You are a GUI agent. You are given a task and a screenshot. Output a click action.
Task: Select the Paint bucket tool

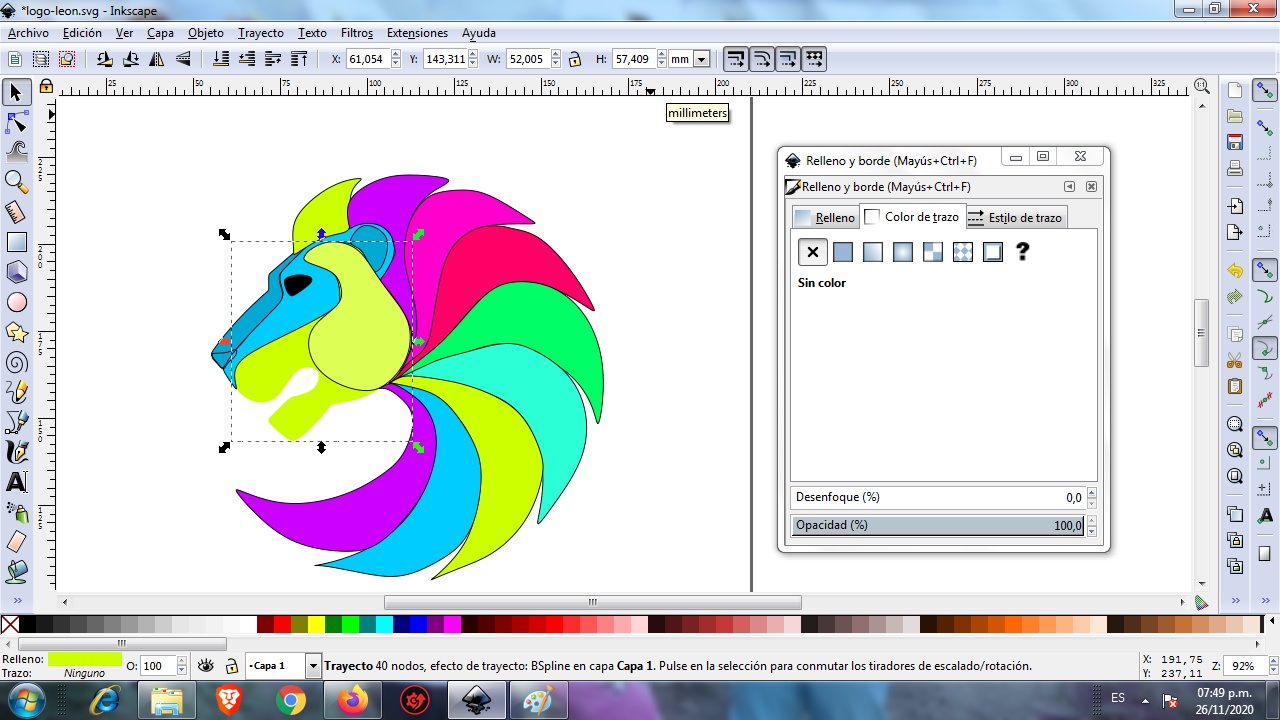click(x=16, y=572)
